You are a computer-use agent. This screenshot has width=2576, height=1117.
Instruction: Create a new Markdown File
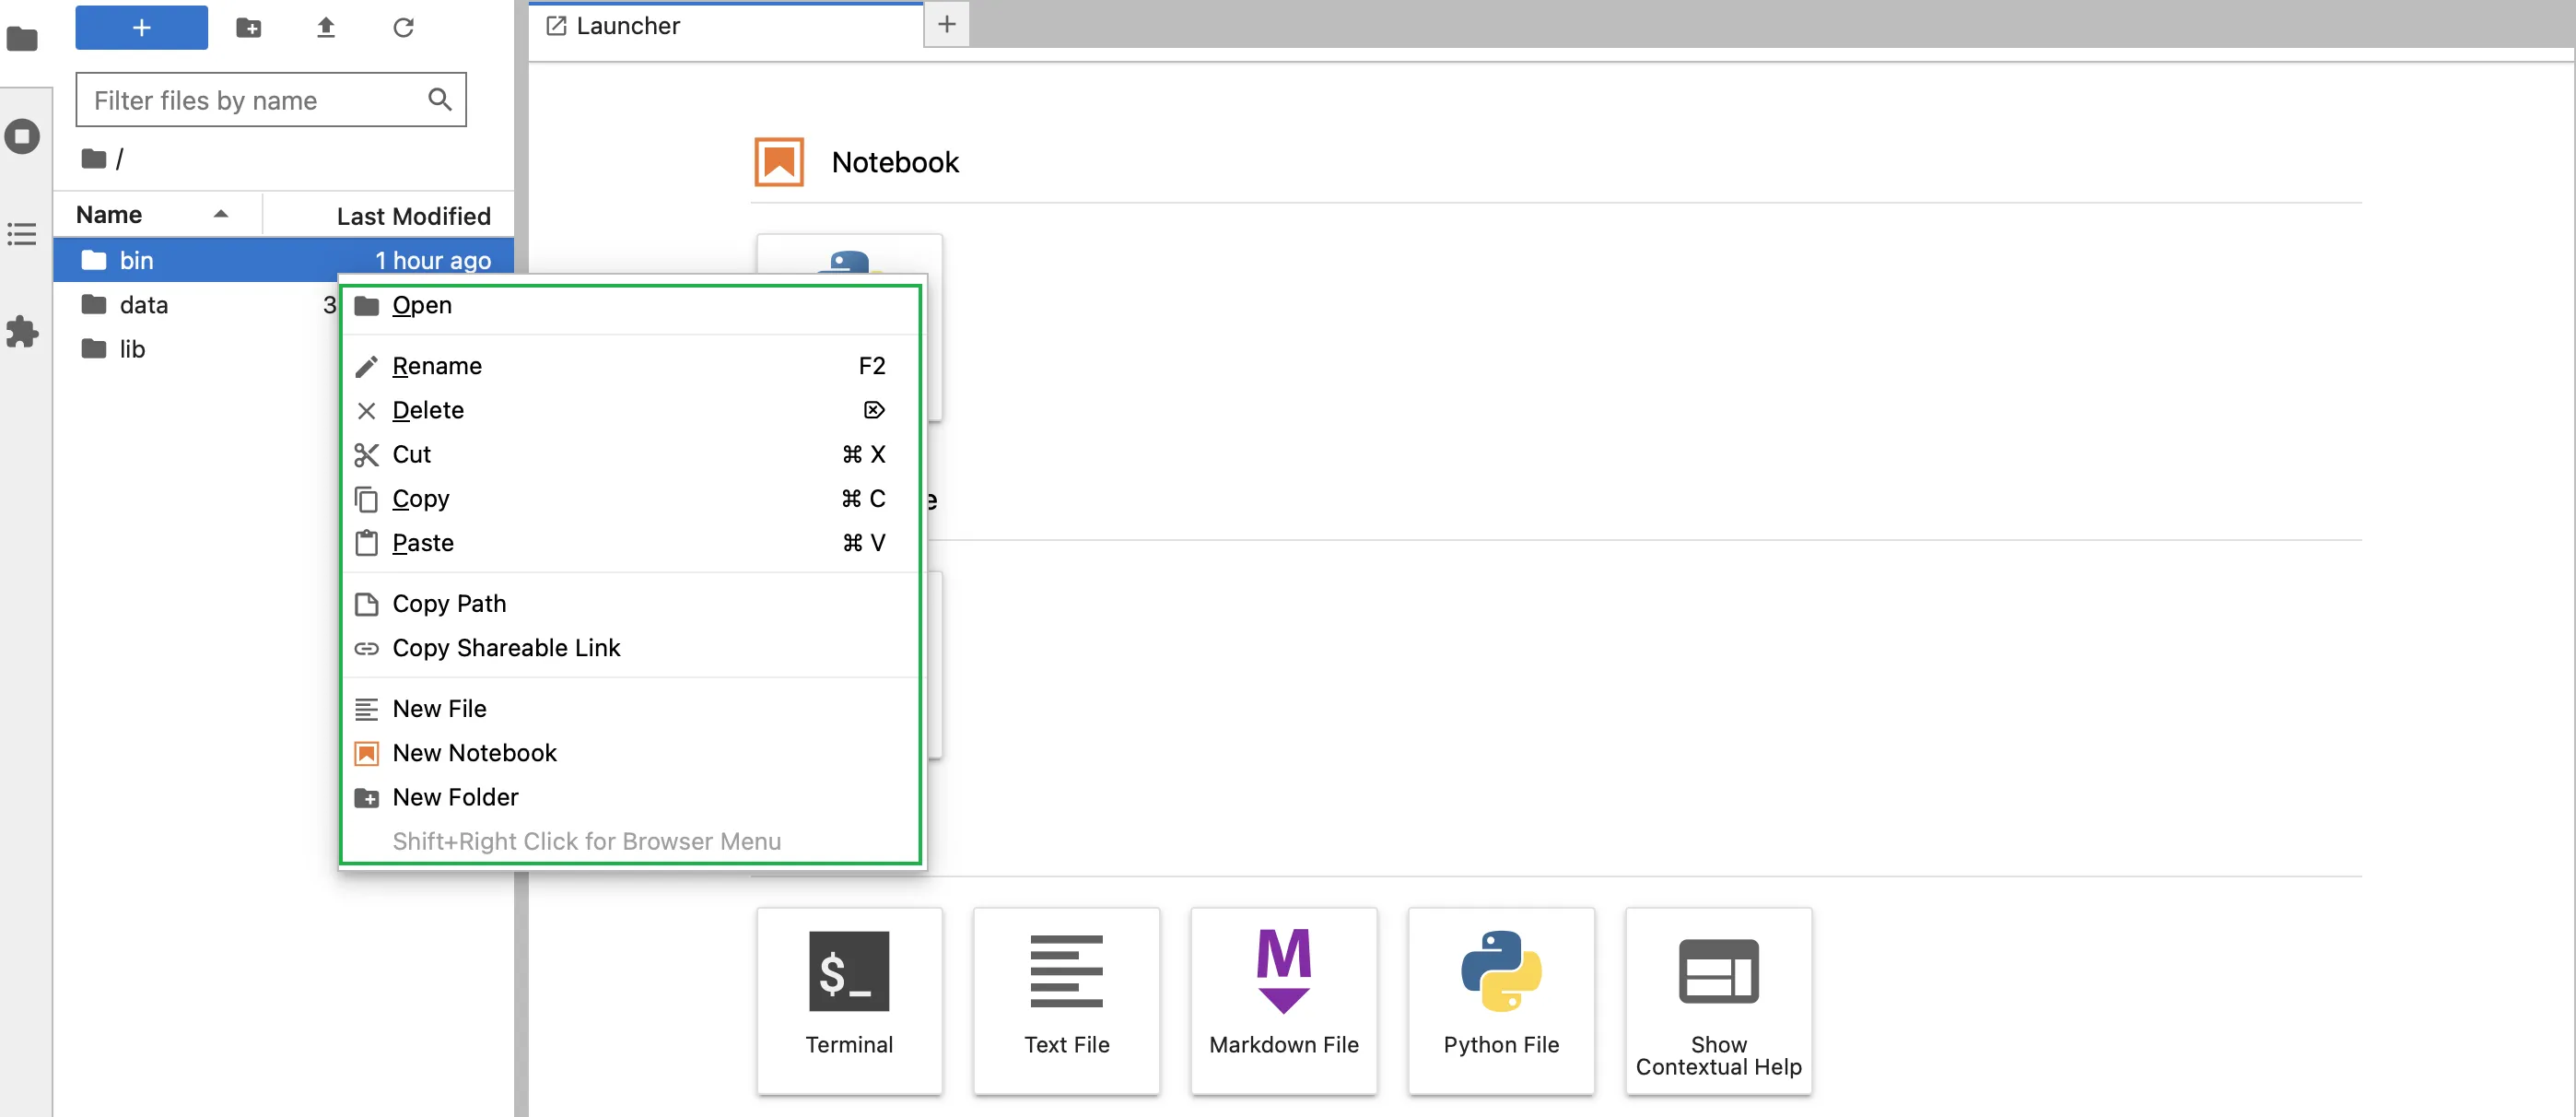click(x=1284, y=1001)
